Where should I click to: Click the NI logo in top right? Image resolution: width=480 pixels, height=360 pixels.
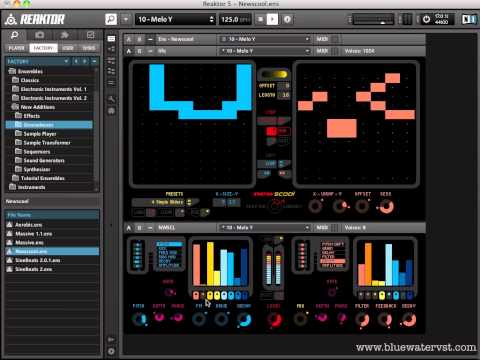[x=469, y=19]
